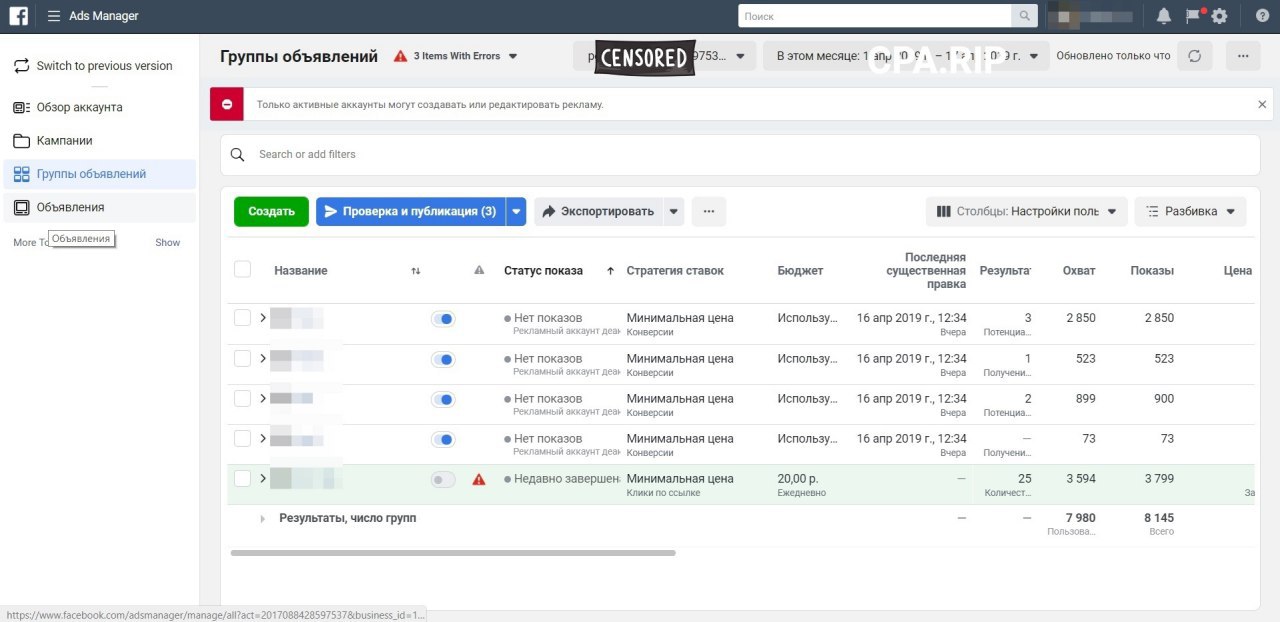
Task: Toggle switch of row with показы 2 850
Action: click(x=443, y=319)
